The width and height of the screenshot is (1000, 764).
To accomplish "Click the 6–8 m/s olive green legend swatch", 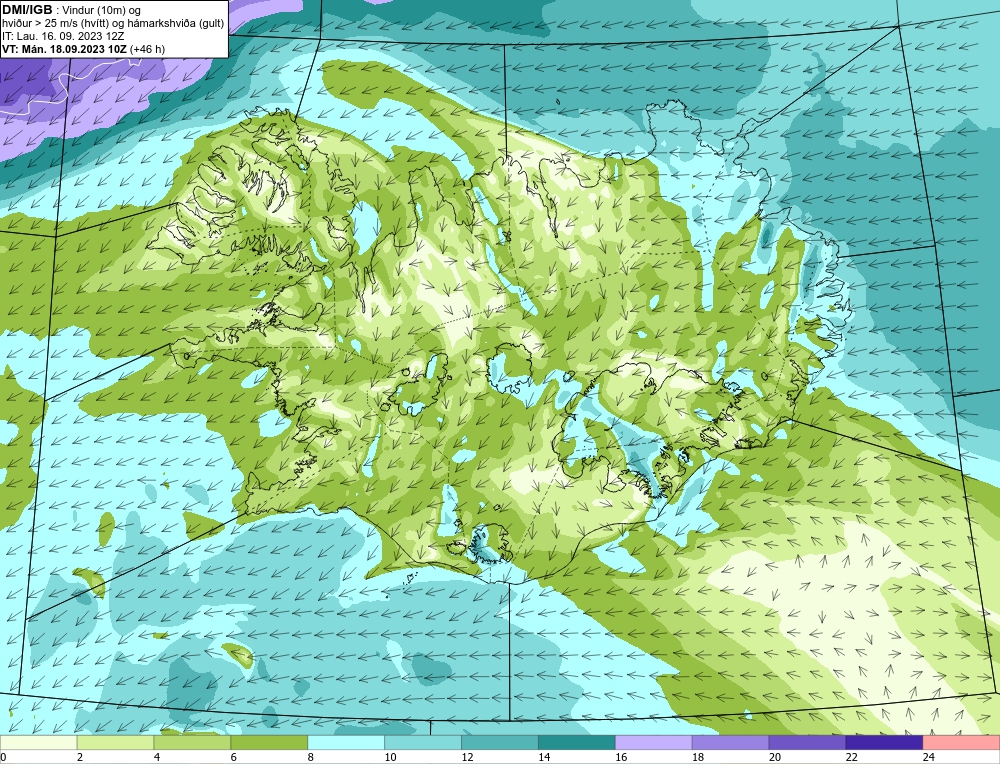I will coord(269,743).
